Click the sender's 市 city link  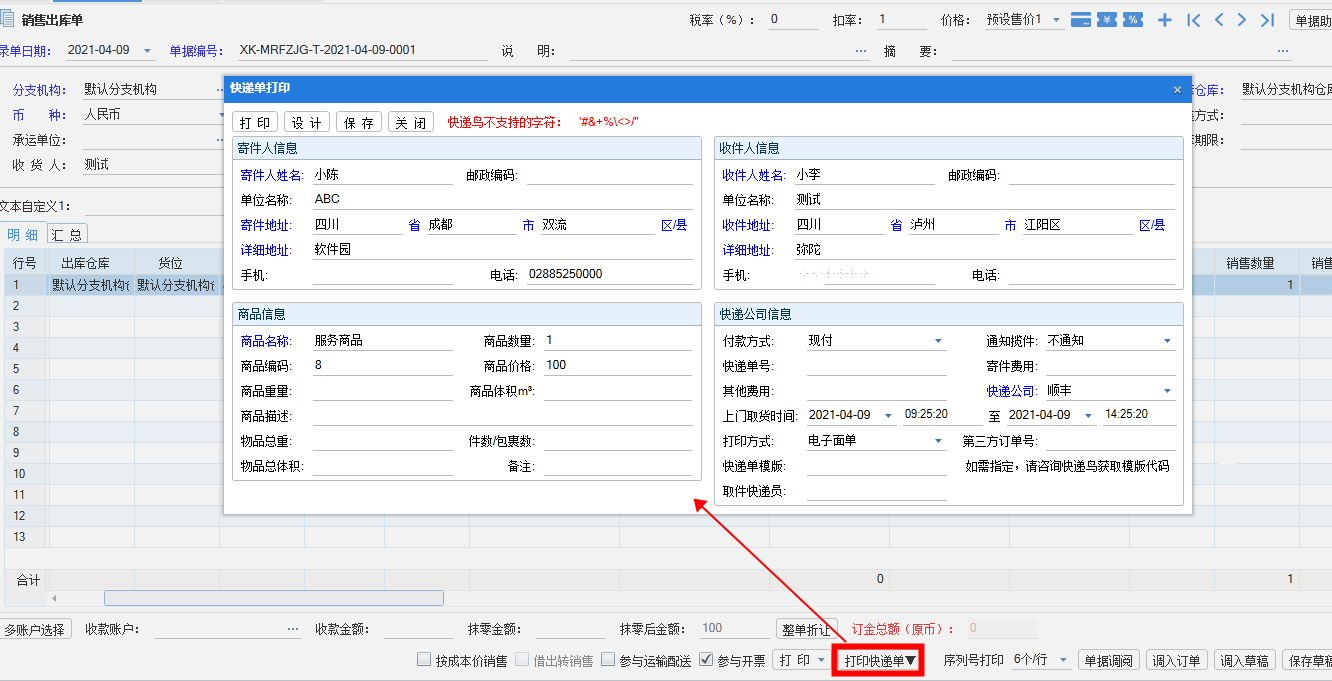pyautogui.click(x=528, y=225)
